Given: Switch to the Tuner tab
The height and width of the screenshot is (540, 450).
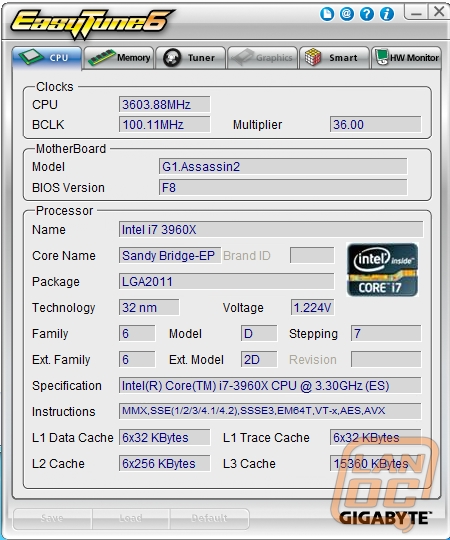Looking at the screenshot, I should [x=191, y=58].
